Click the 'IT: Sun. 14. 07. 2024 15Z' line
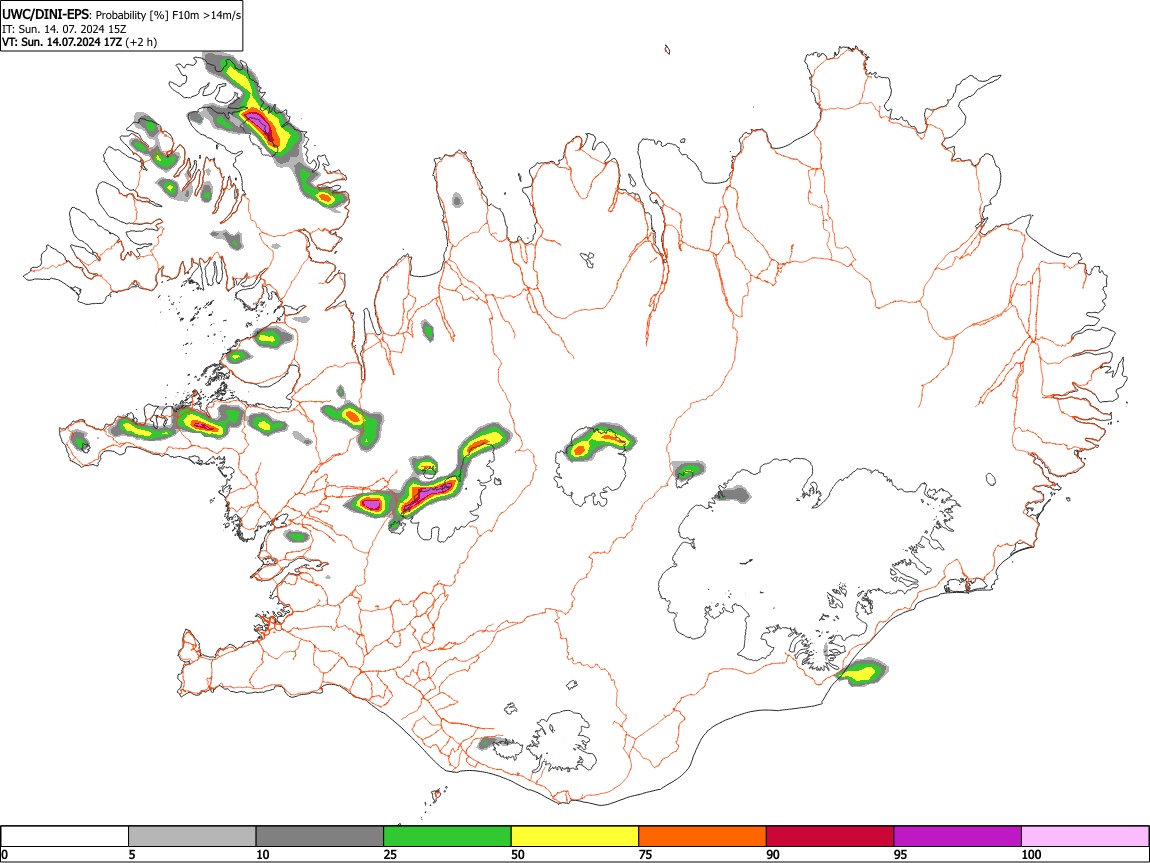 click(64, 29)
